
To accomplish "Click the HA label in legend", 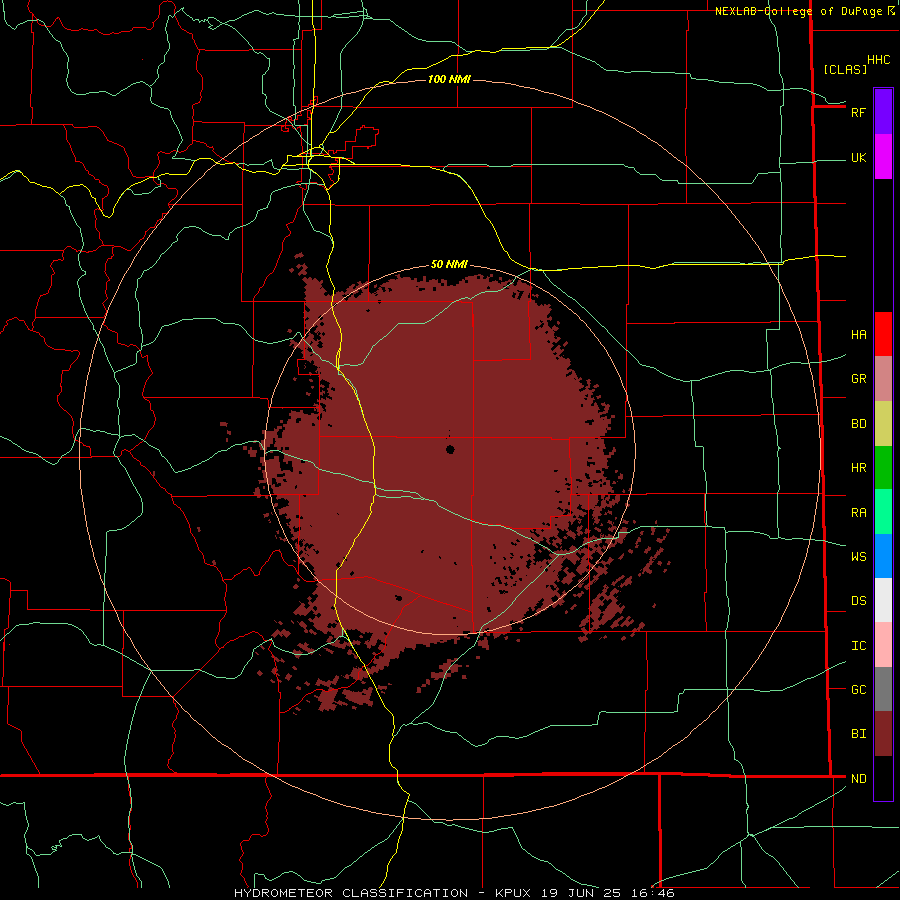I will [x=858, y=334].
